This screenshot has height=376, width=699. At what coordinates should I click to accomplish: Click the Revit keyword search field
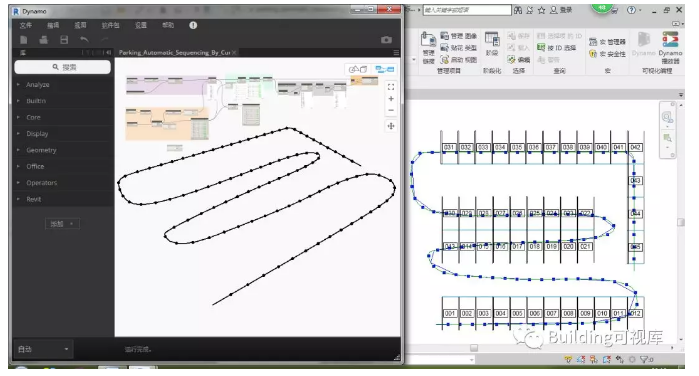click(467, 10)
